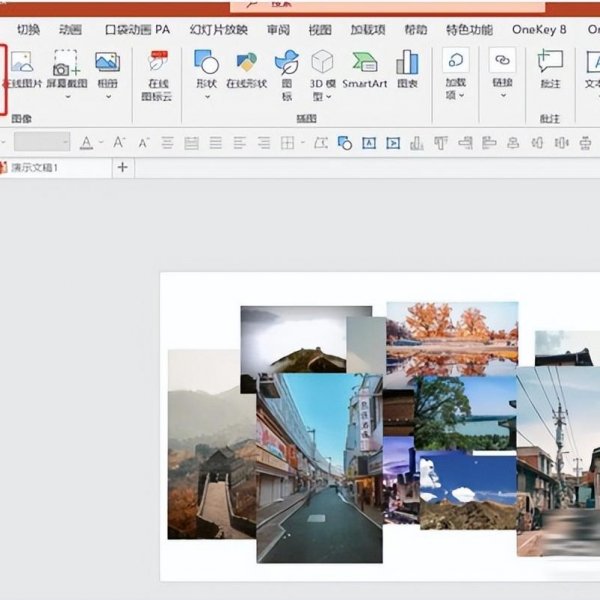Image resolution: width=600 pixels, height=600 pixels.
Task: Select the 演示文稿1 document tab
Action: tap(35, 168)
